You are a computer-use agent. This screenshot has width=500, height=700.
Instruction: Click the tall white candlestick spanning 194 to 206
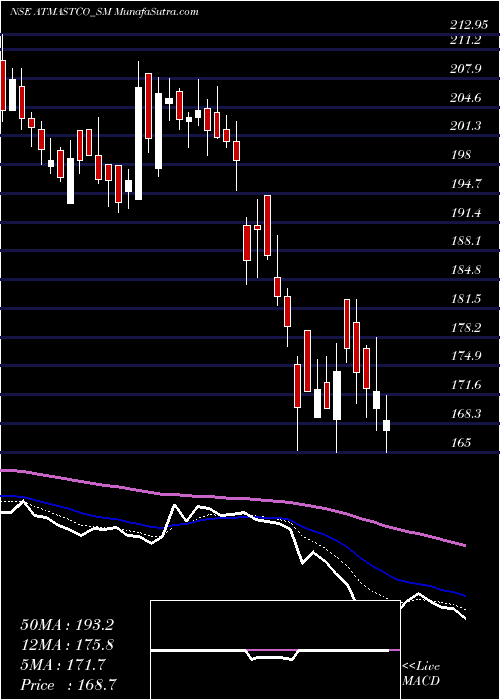click(139, 143)
